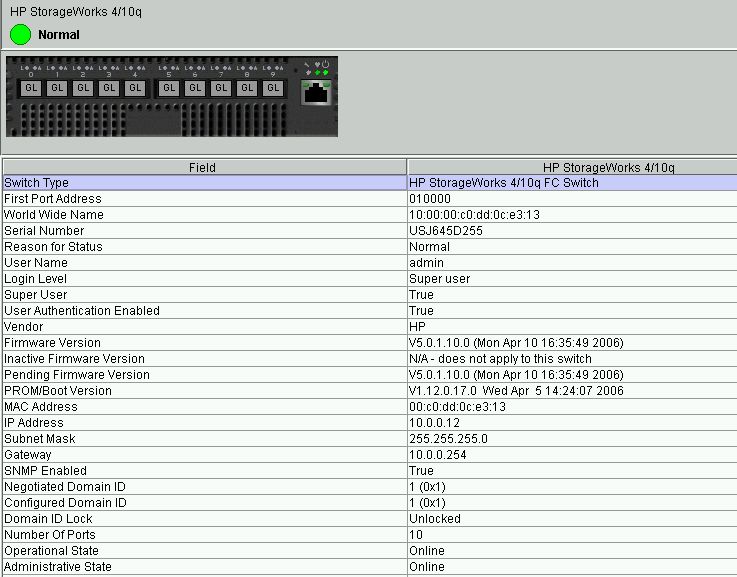Select MAC Address value 00:c0:dd:0c:e3:13
This screenshot has height=577, width=737.
click(x=457, y=406)
